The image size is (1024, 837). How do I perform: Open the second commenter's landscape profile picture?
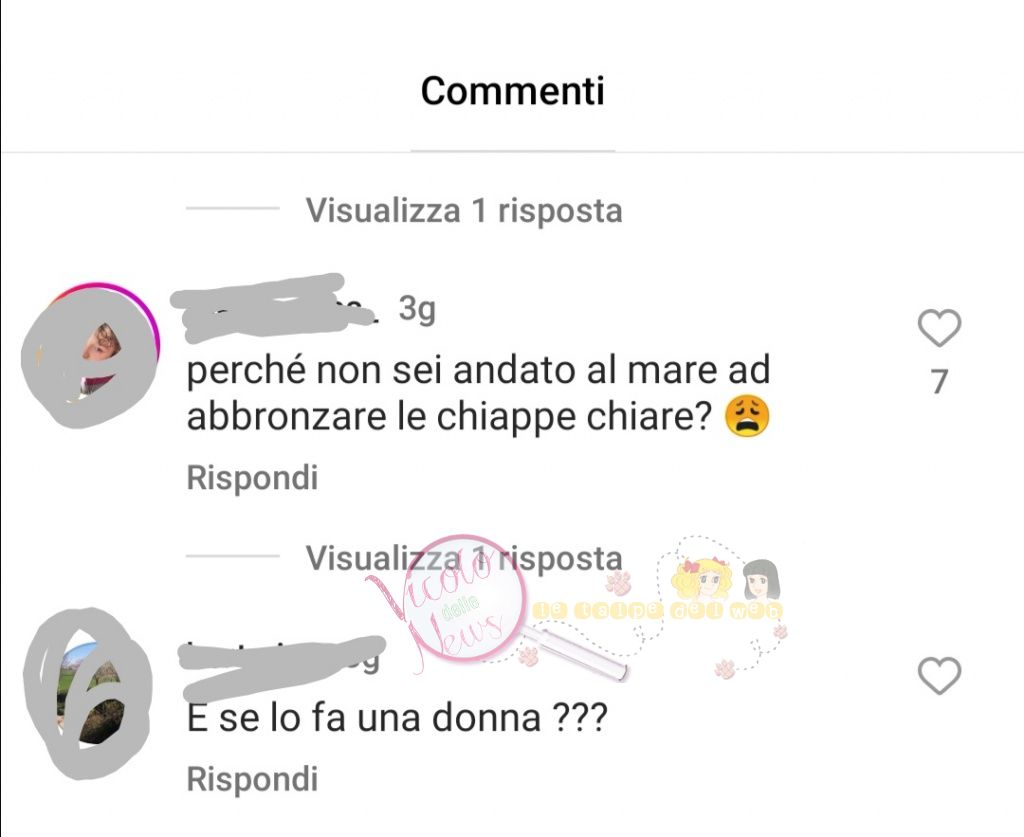tap(88, 693)
